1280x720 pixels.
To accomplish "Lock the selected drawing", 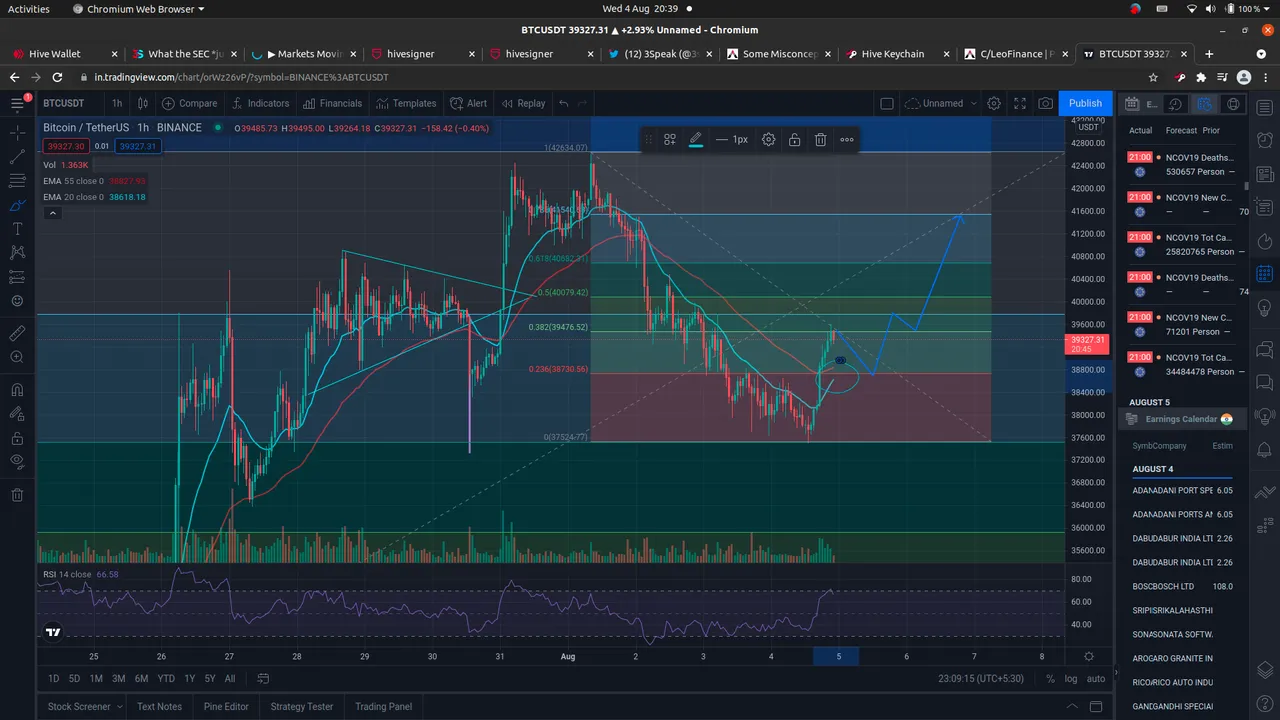I will [794, 140].
